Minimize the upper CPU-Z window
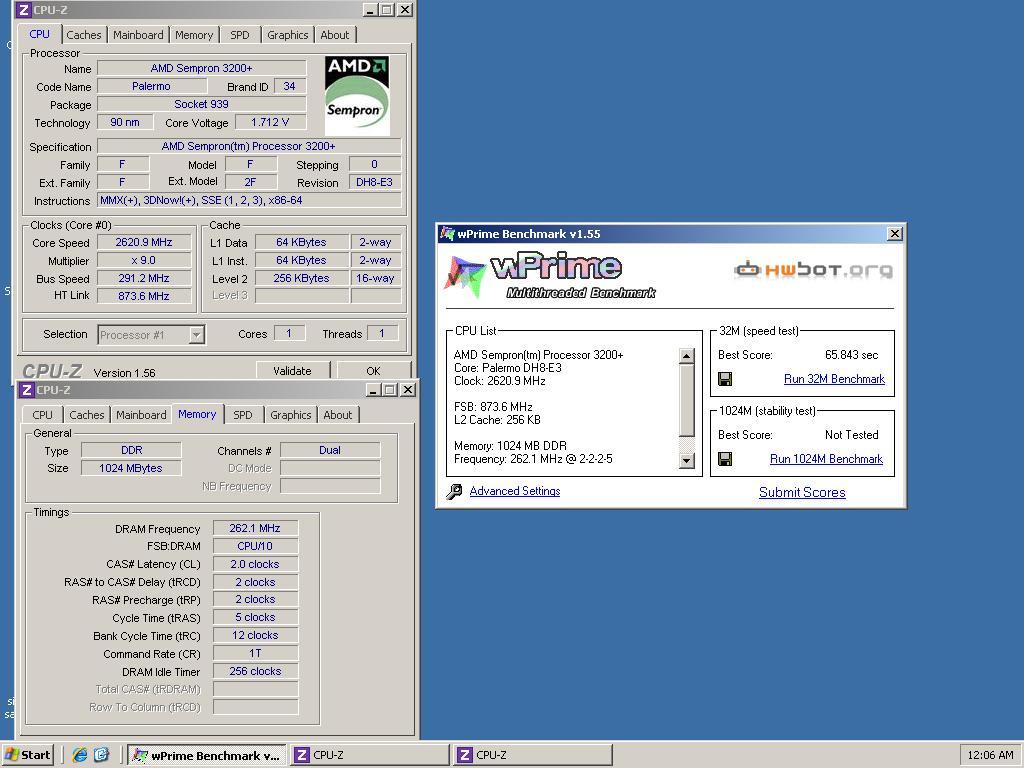The image size is (1024, 768). (370, 10)
